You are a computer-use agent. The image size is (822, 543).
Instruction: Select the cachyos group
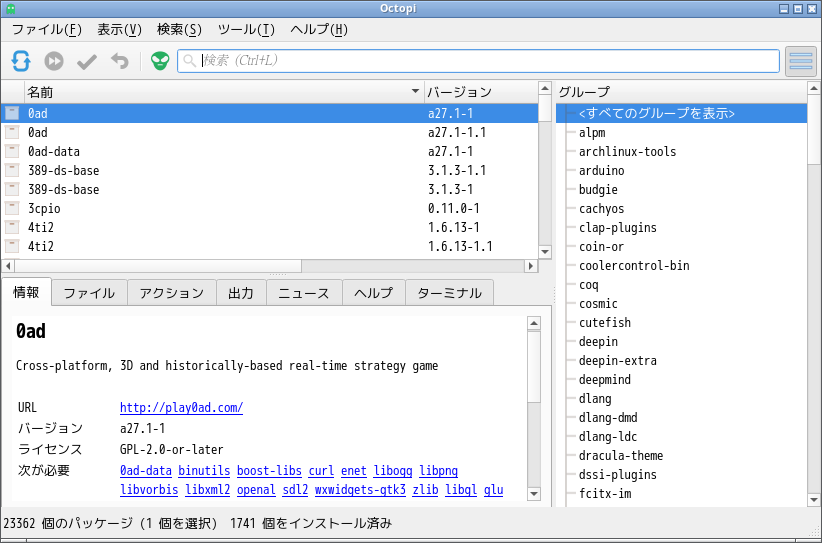pos(601,209)
